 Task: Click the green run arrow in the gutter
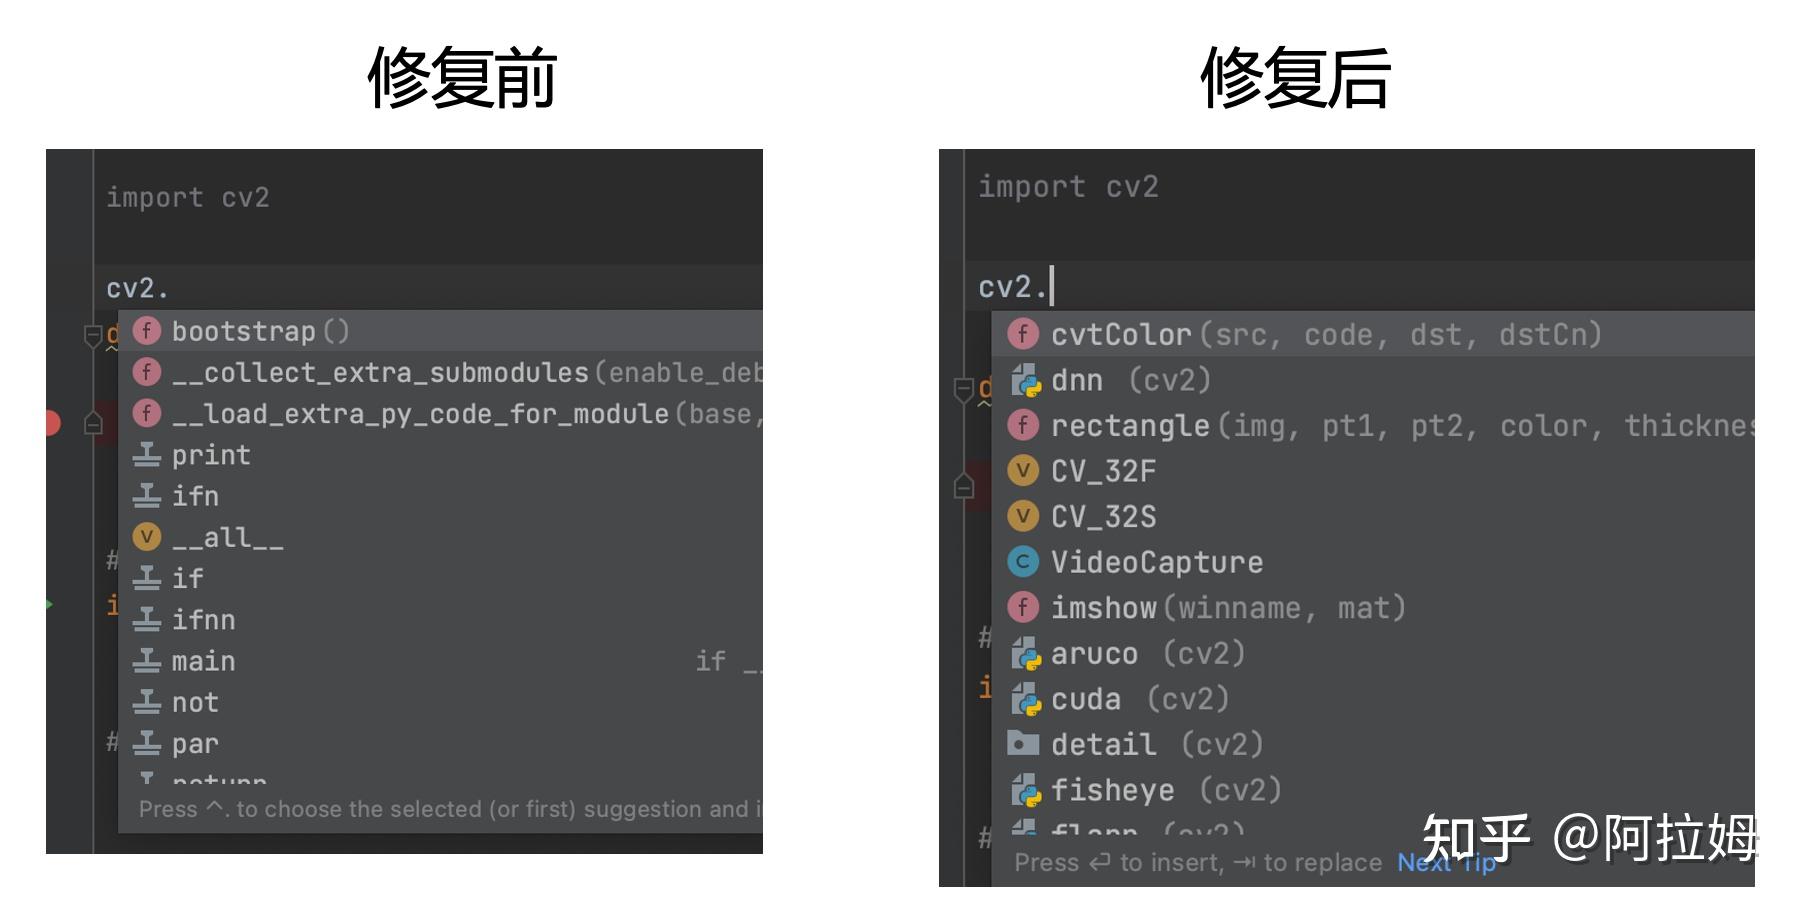[x=47, y=605]
